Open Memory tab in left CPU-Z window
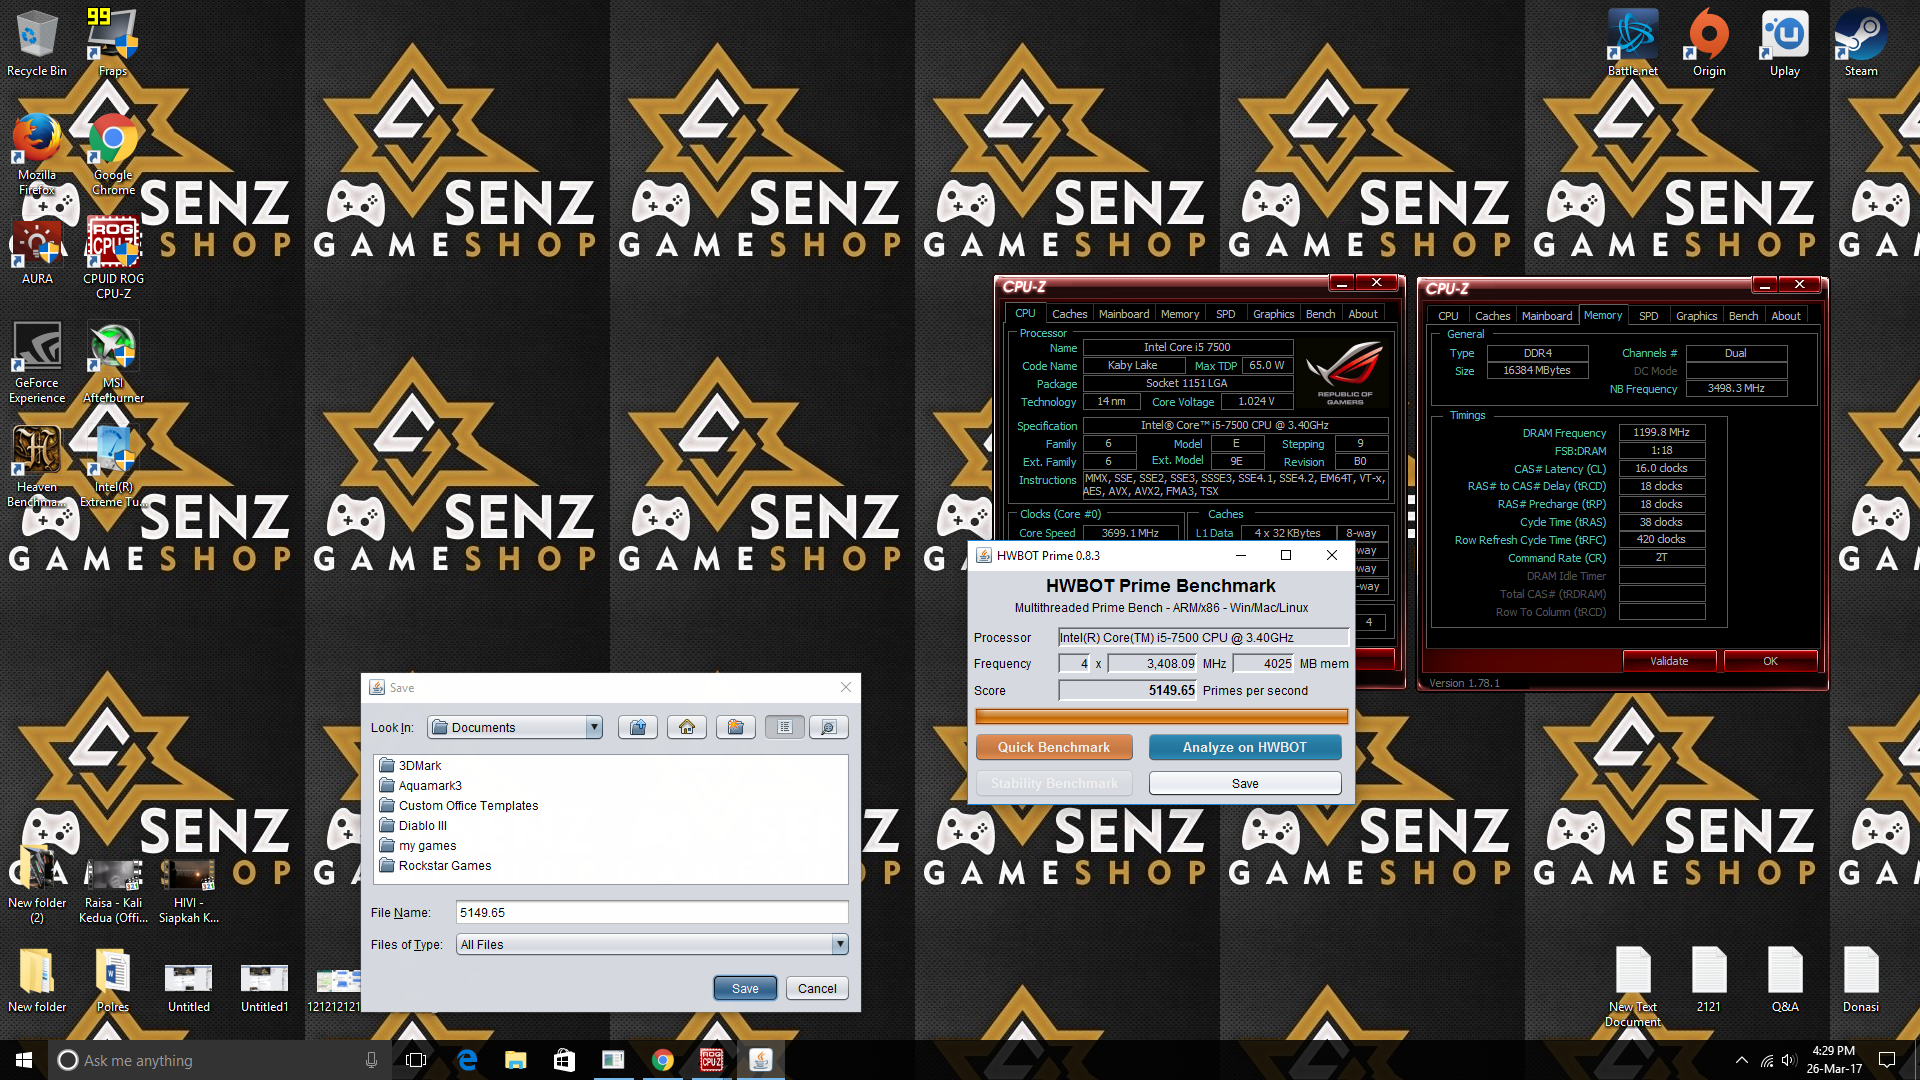The height and width of the screenshot is (1080, 1920). click(1180, 314)
